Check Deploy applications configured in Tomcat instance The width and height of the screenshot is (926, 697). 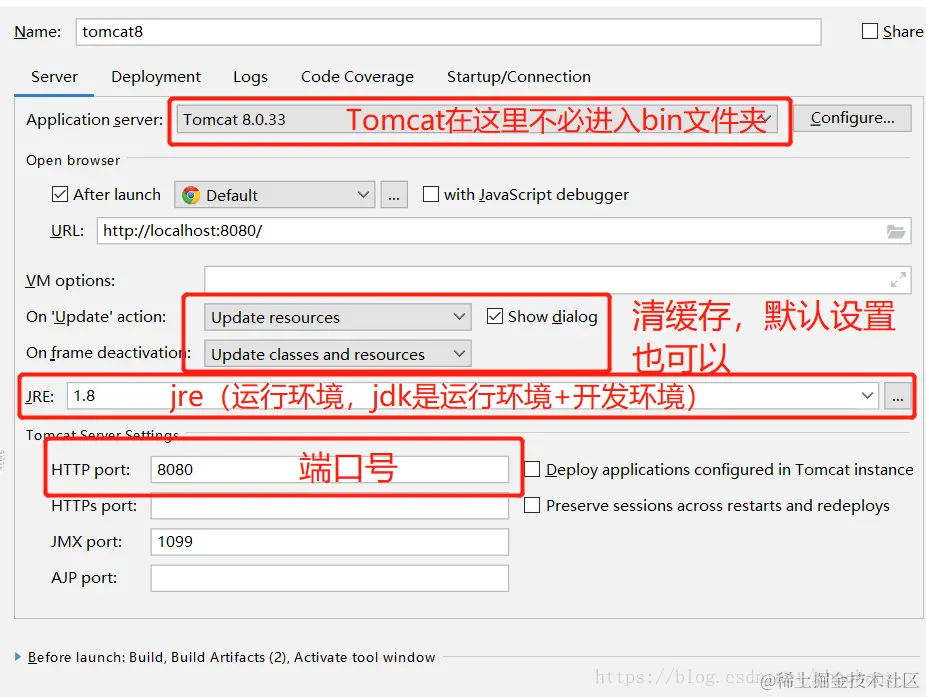(x=532, y=470)
